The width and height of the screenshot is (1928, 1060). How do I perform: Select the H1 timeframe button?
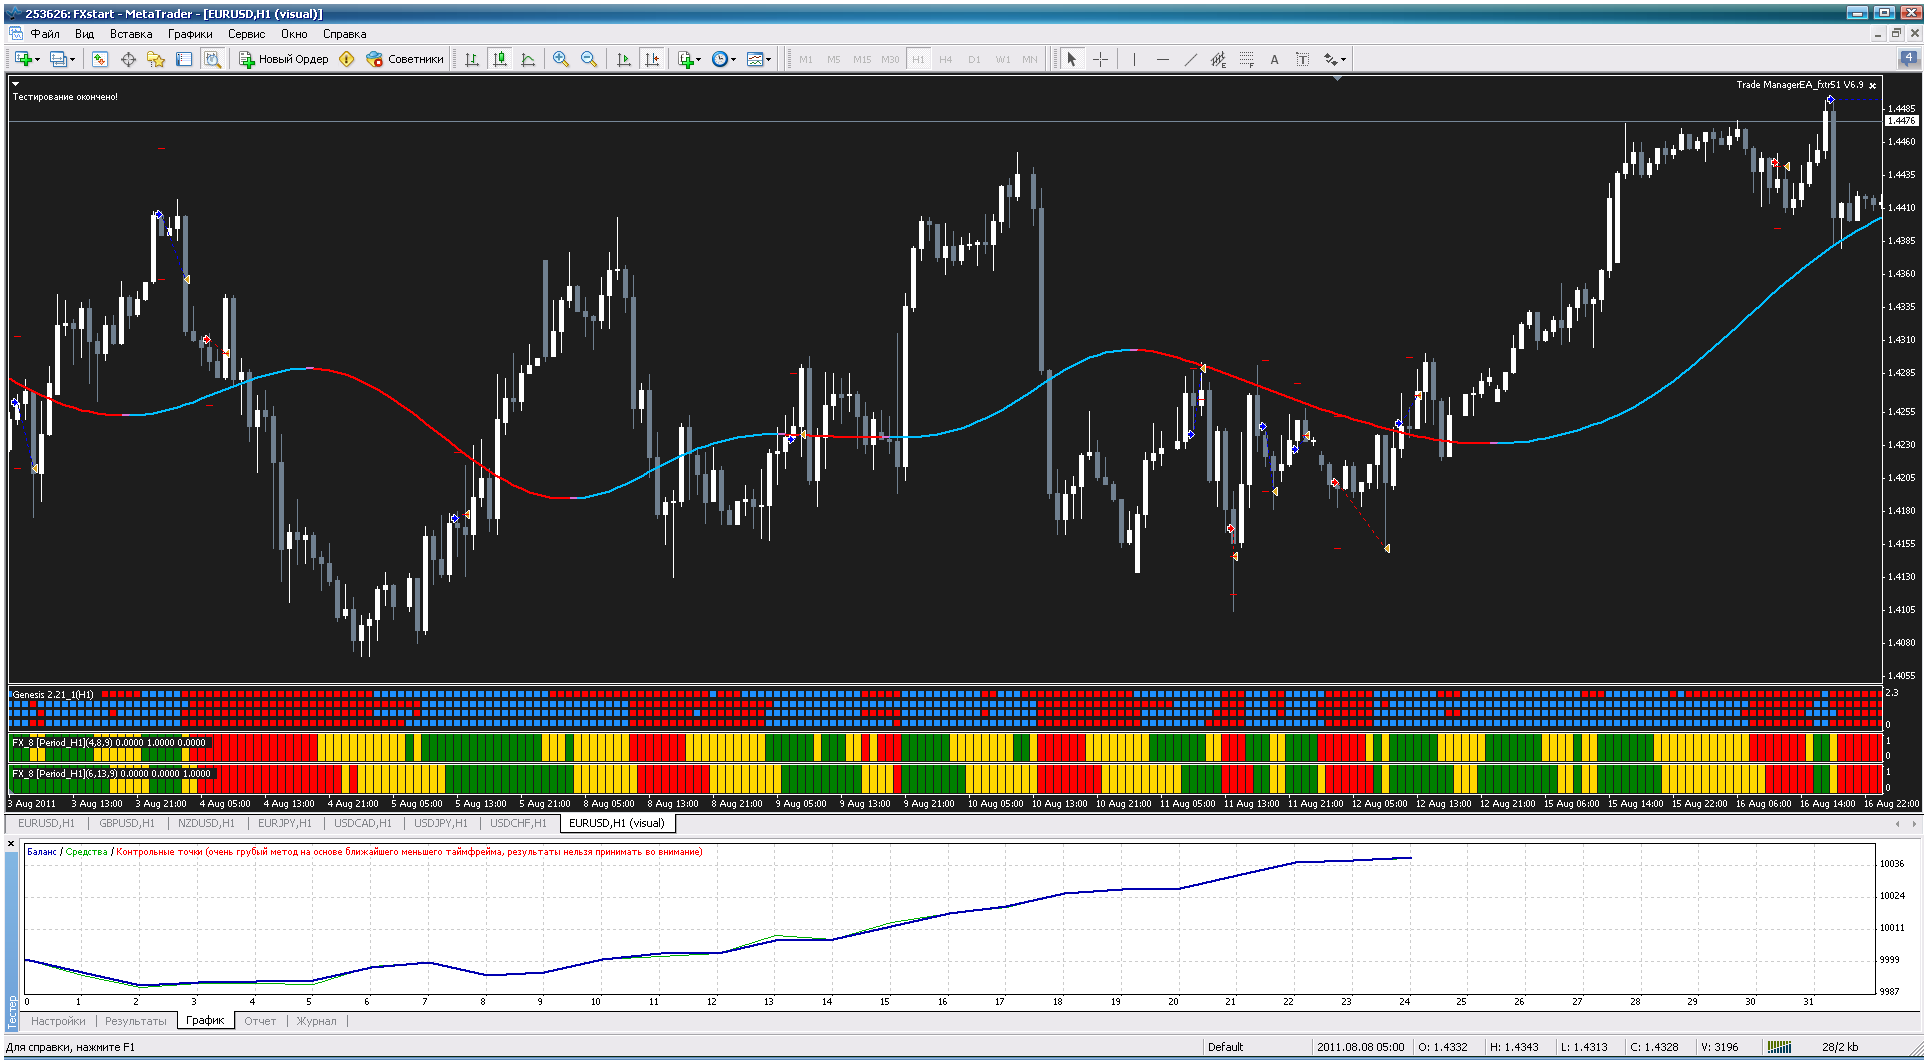point(918,59)
